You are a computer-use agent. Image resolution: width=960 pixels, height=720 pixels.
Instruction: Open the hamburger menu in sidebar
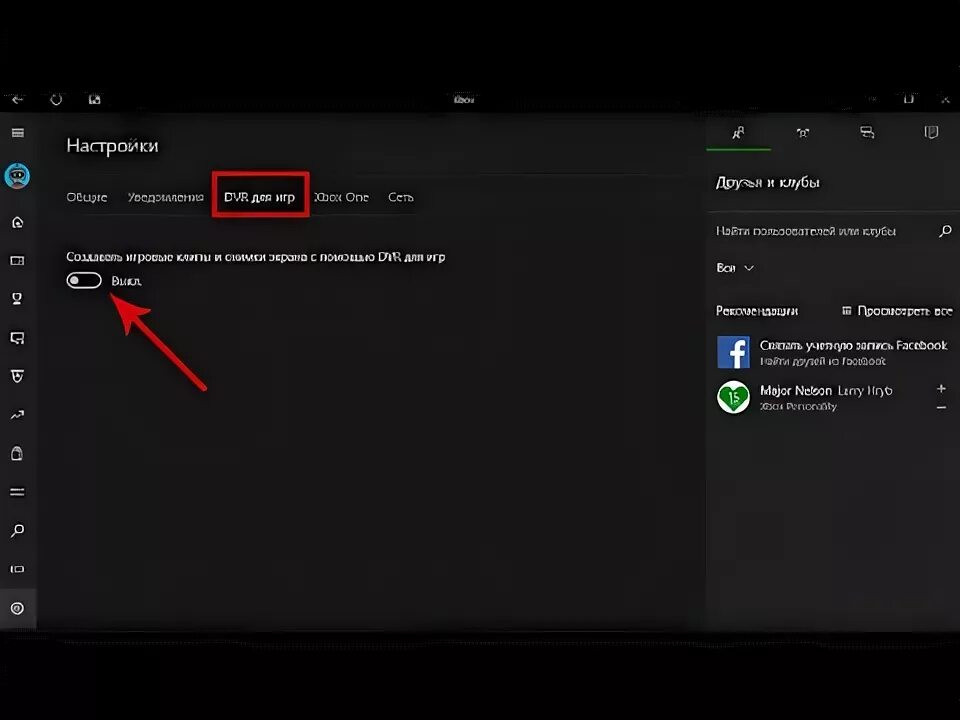(18, 133)
